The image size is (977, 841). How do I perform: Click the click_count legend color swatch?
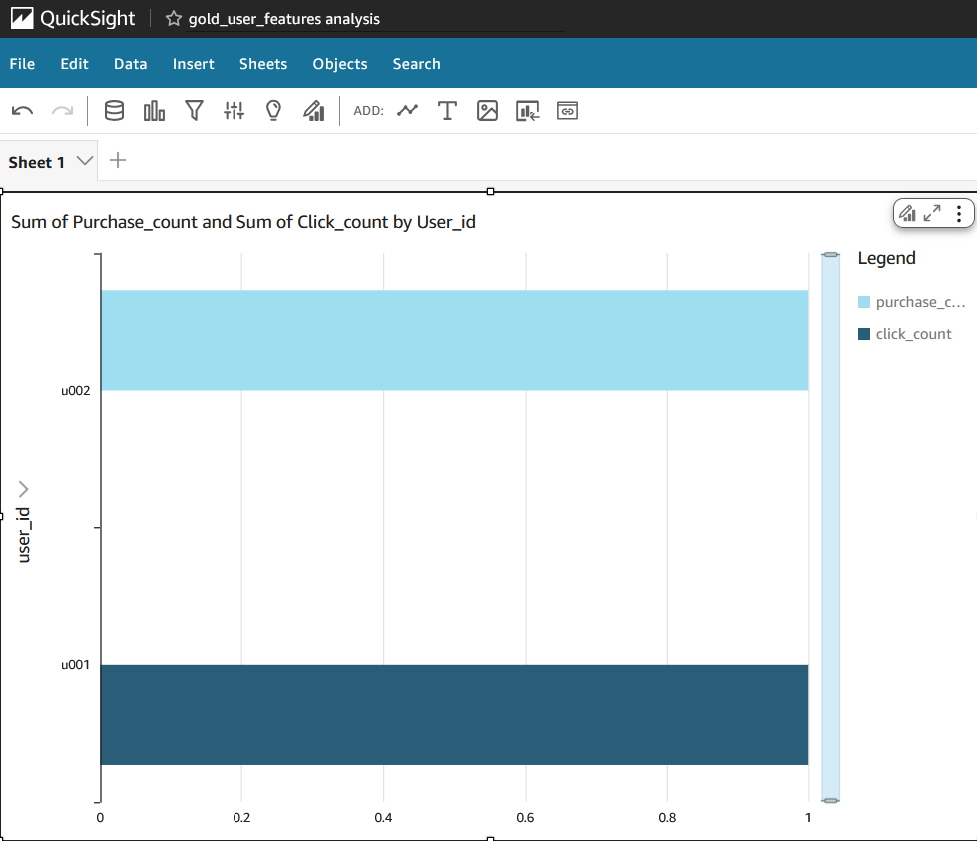point(864,334)
